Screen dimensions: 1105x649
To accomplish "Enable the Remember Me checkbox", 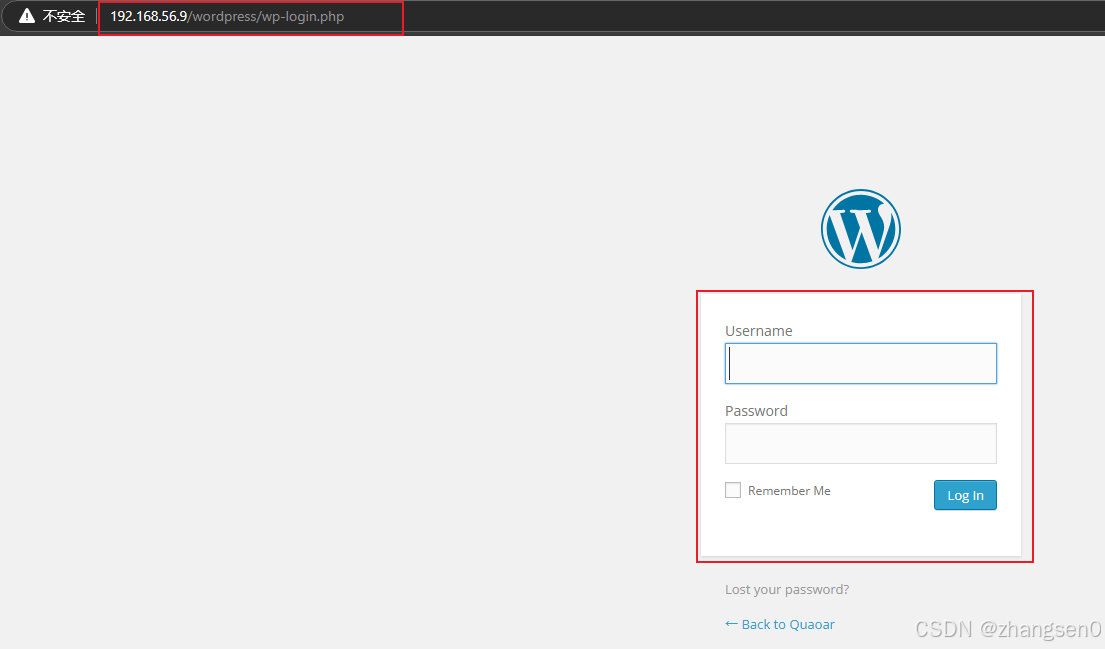I will coord(733,490).
